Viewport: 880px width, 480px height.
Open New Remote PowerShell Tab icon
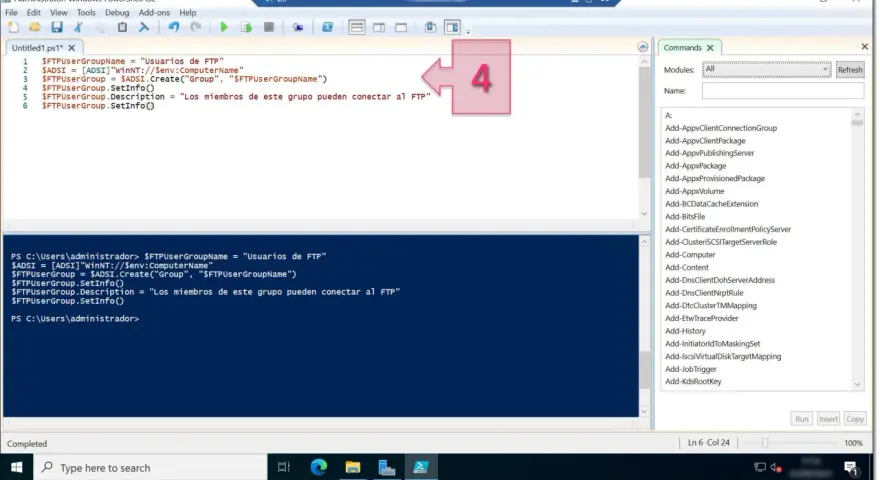tap(297, 27)
